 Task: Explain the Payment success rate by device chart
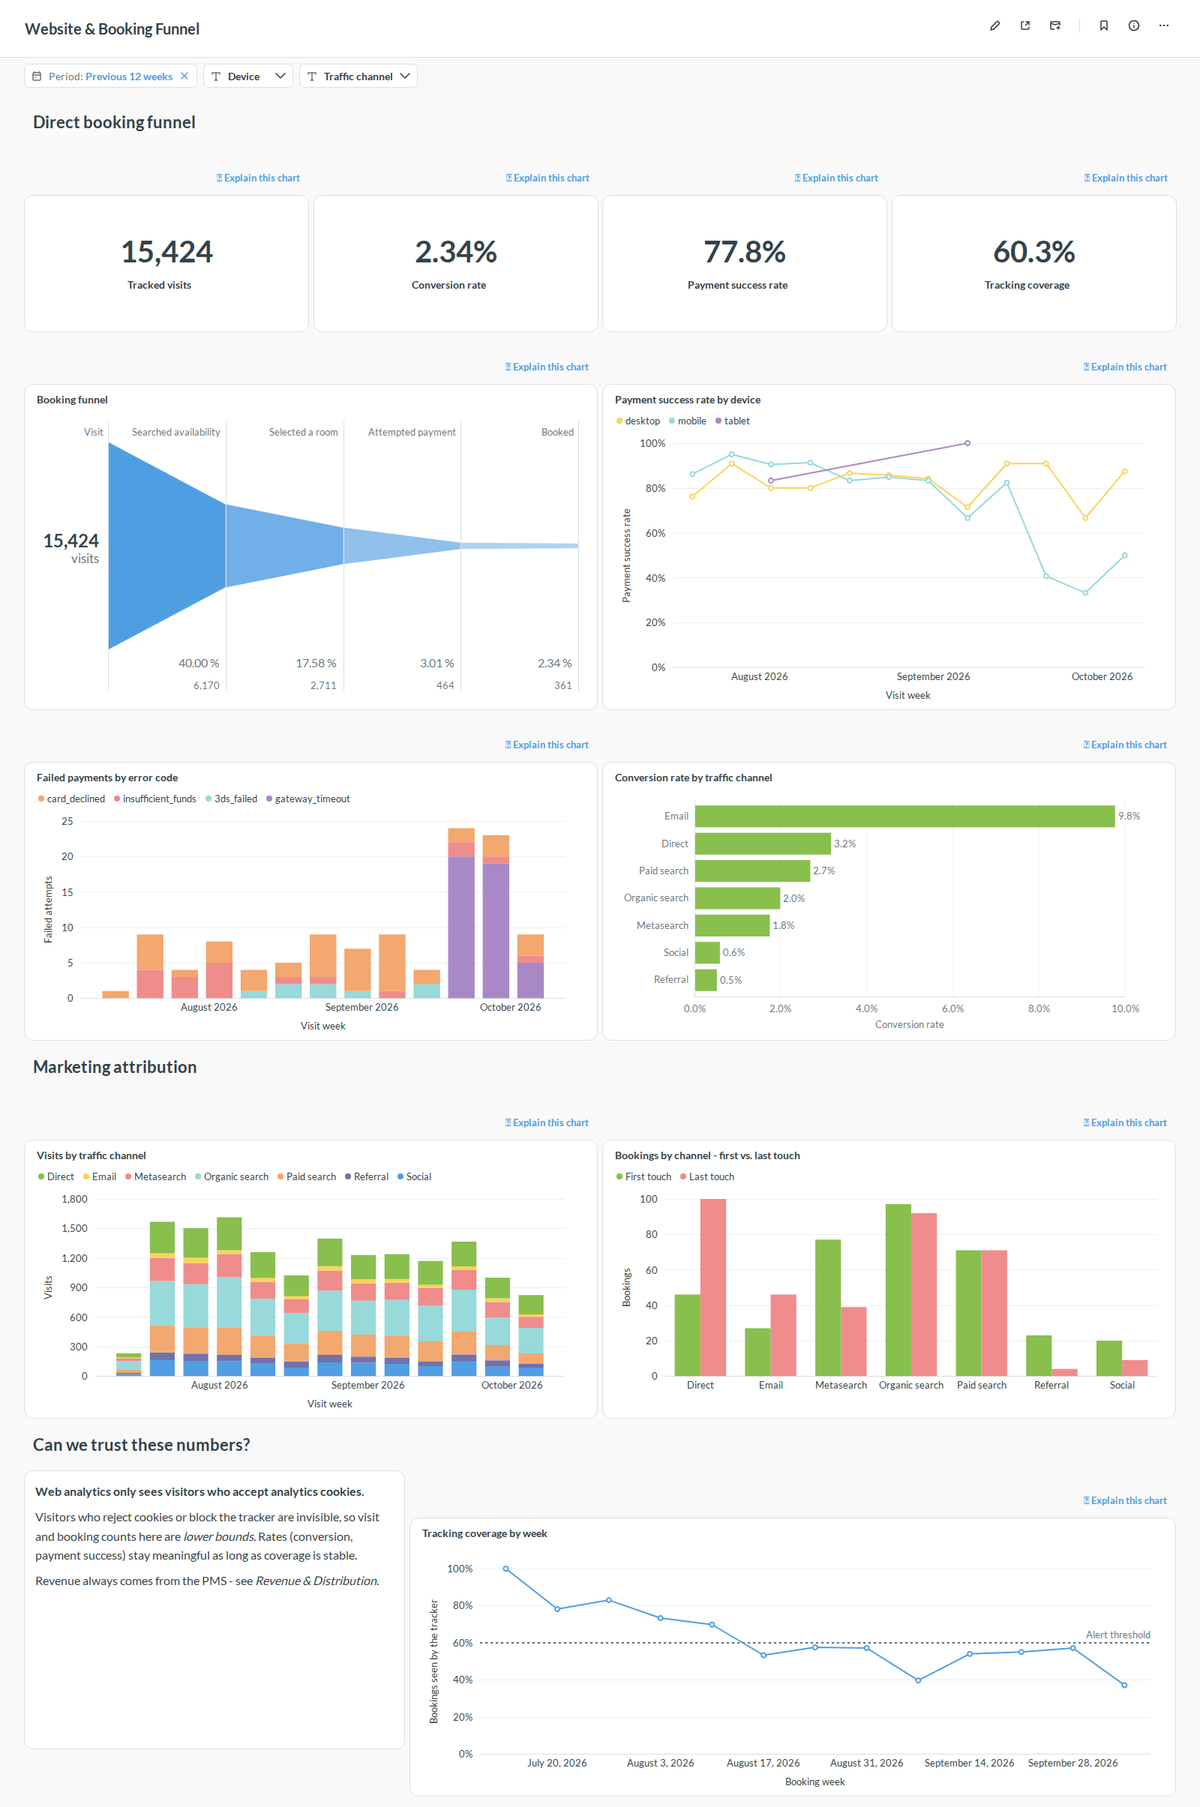point(1124,367)
